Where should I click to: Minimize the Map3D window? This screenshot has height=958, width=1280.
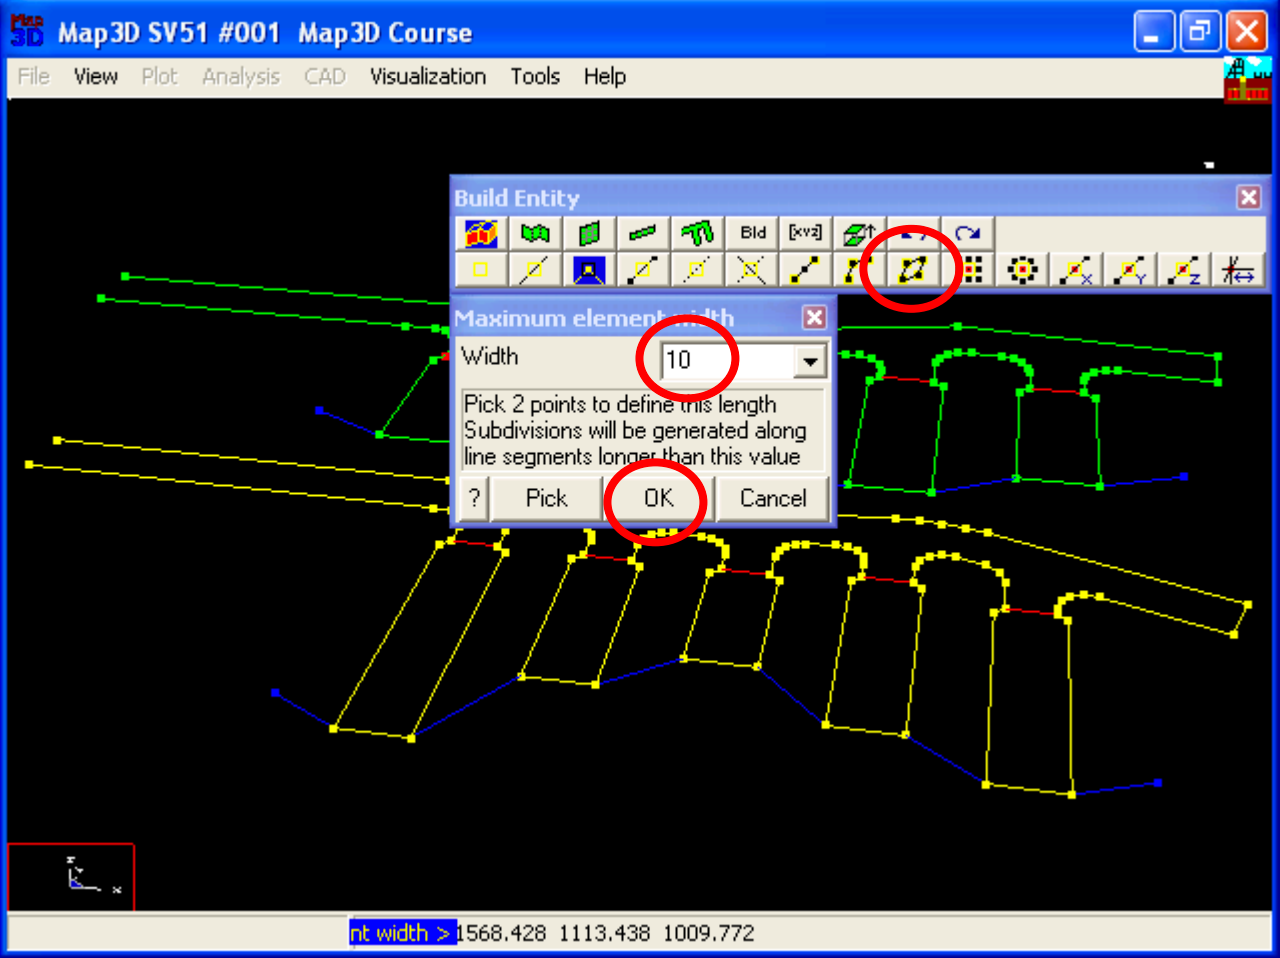pos(1154,32)
